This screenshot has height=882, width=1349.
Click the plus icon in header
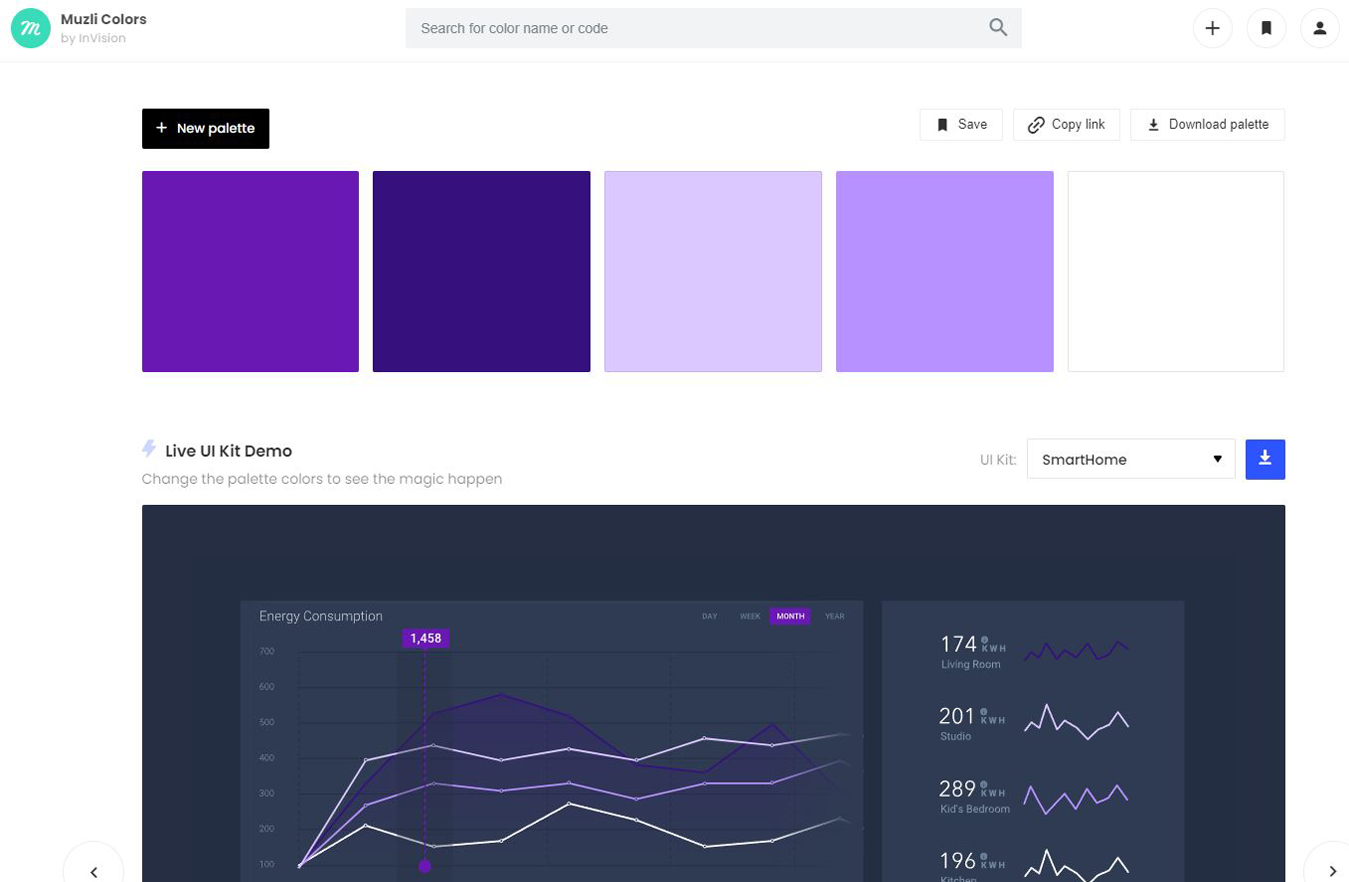coord(1212,28)
